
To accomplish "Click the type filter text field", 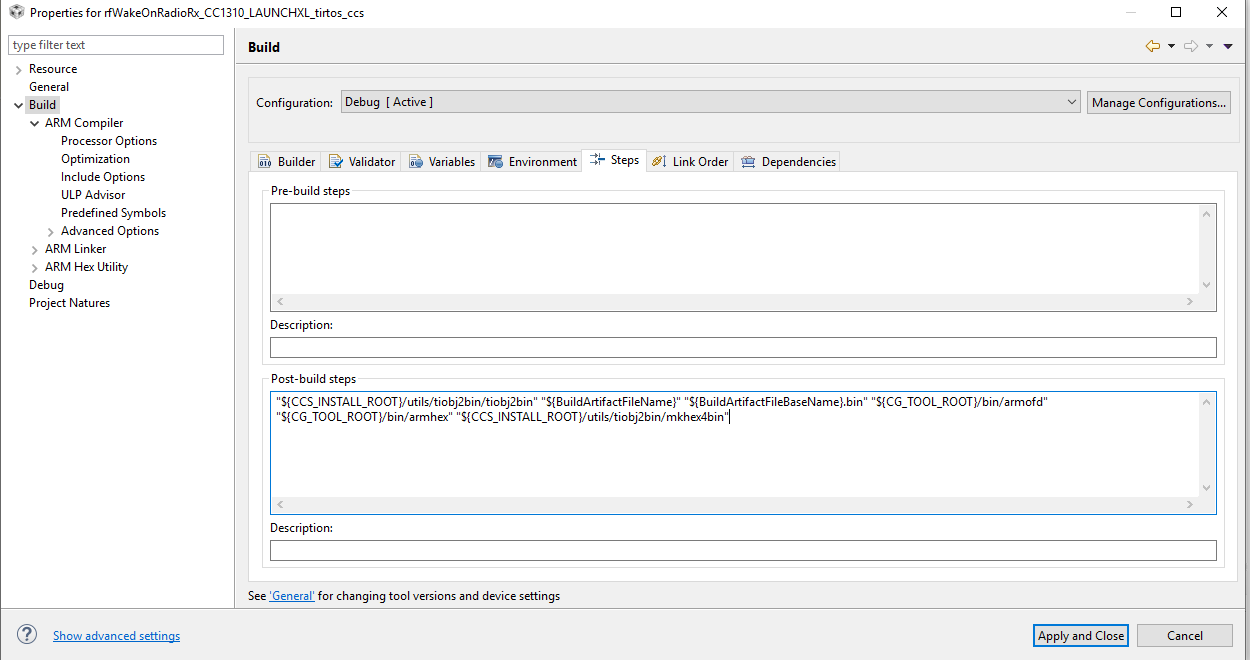I will 116,45.
